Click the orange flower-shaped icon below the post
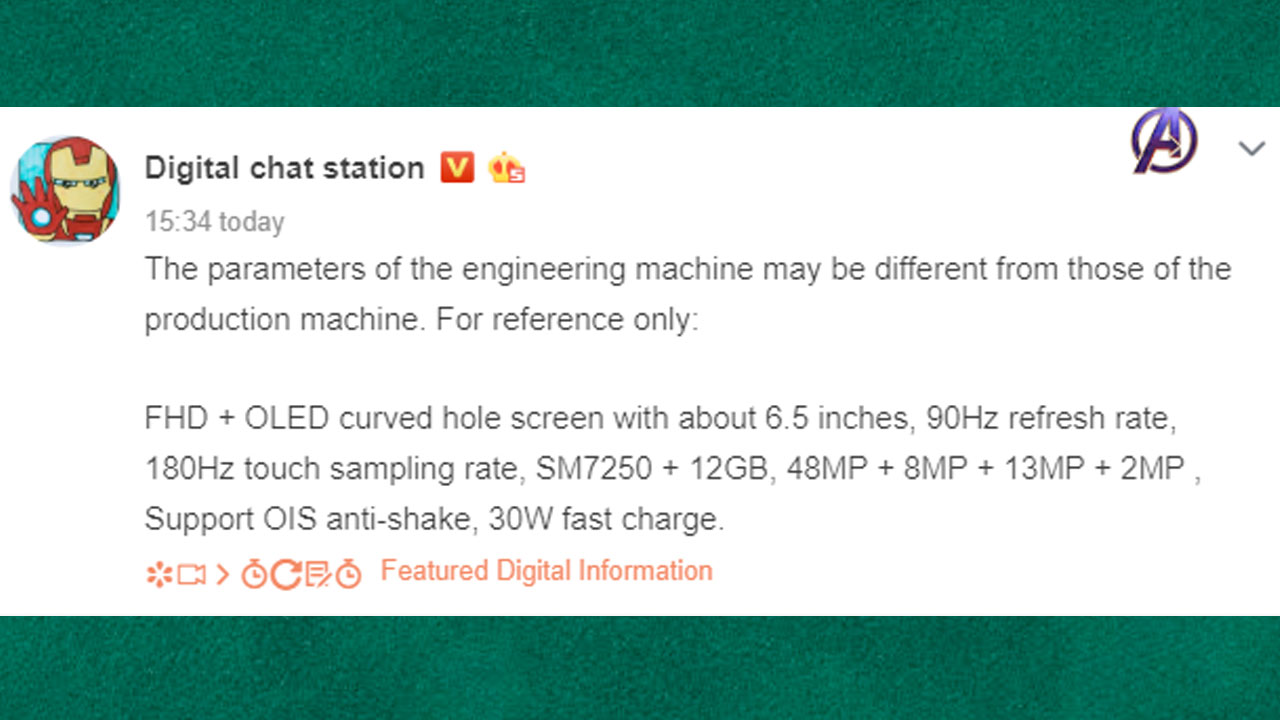The height and width of the screenshot is (720, 1280). point(159,574)
